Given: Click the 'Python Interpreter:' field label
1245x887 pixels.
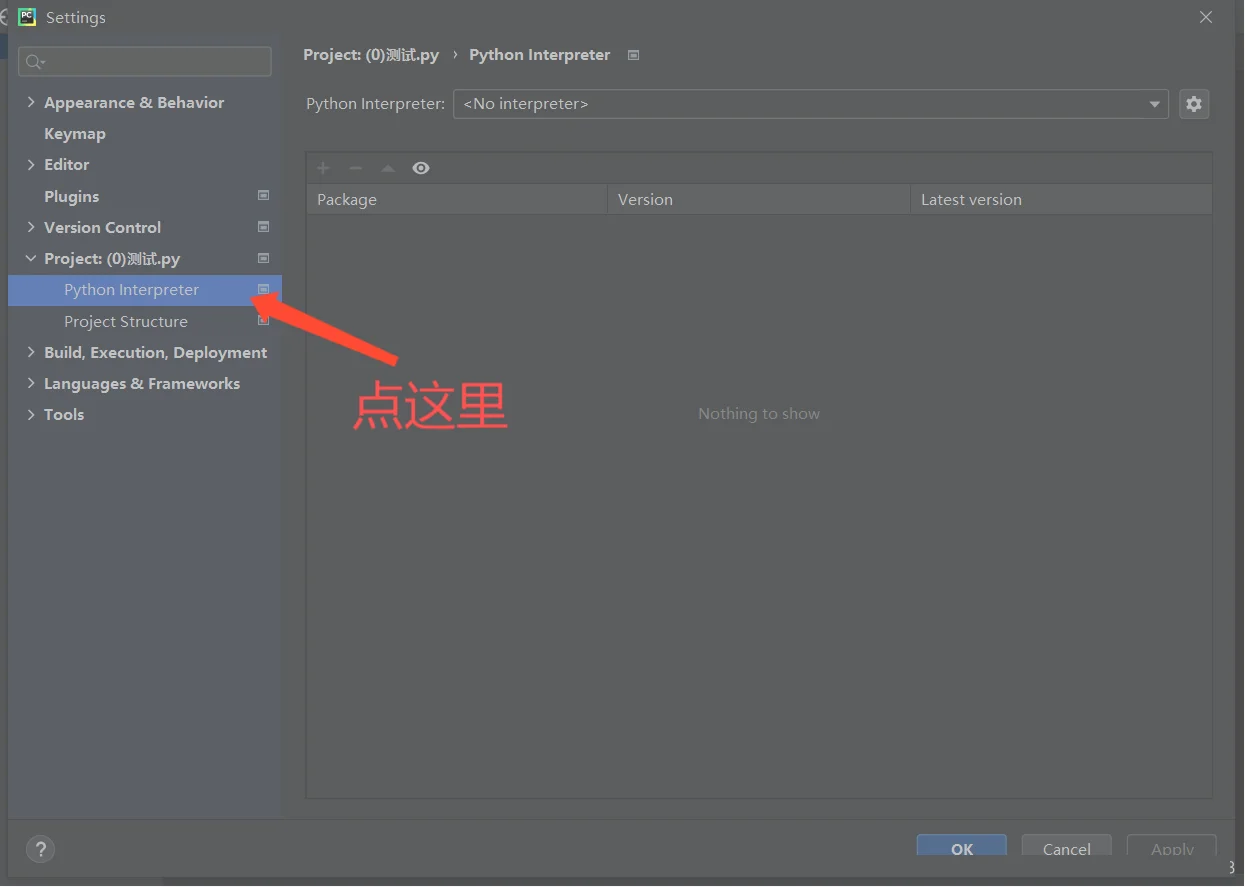Looking at the screenshot, I should [375, 104].
